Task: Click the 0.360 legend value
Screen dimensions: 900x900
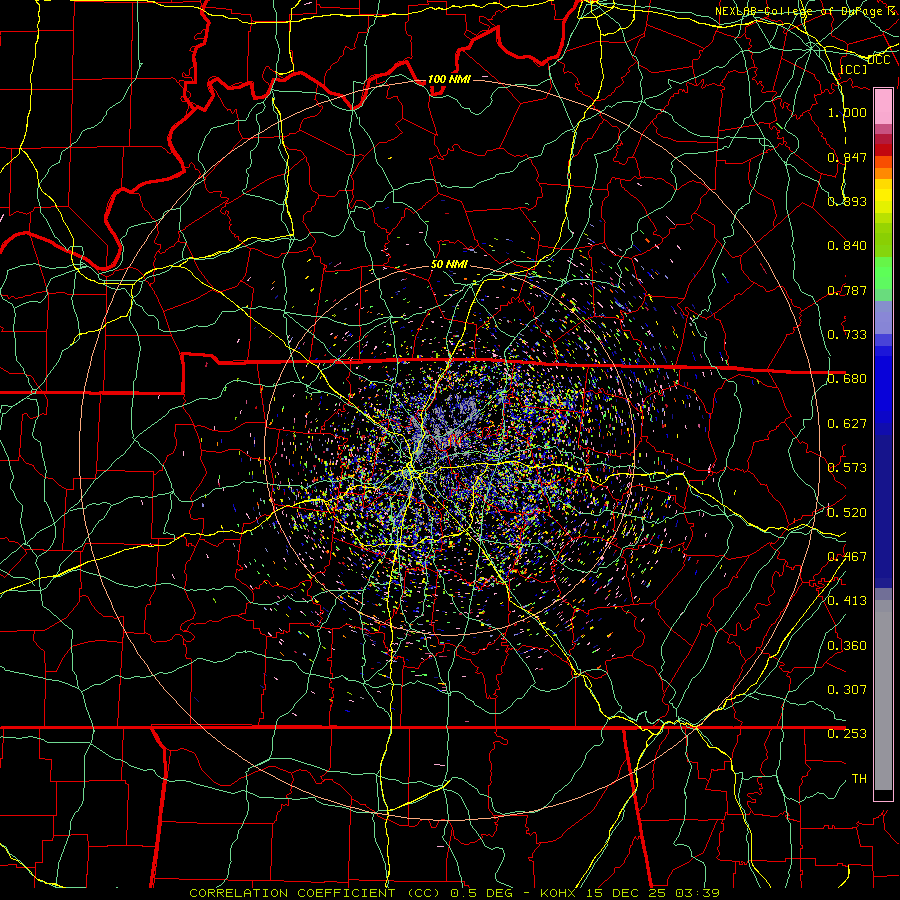Action: 847,646
